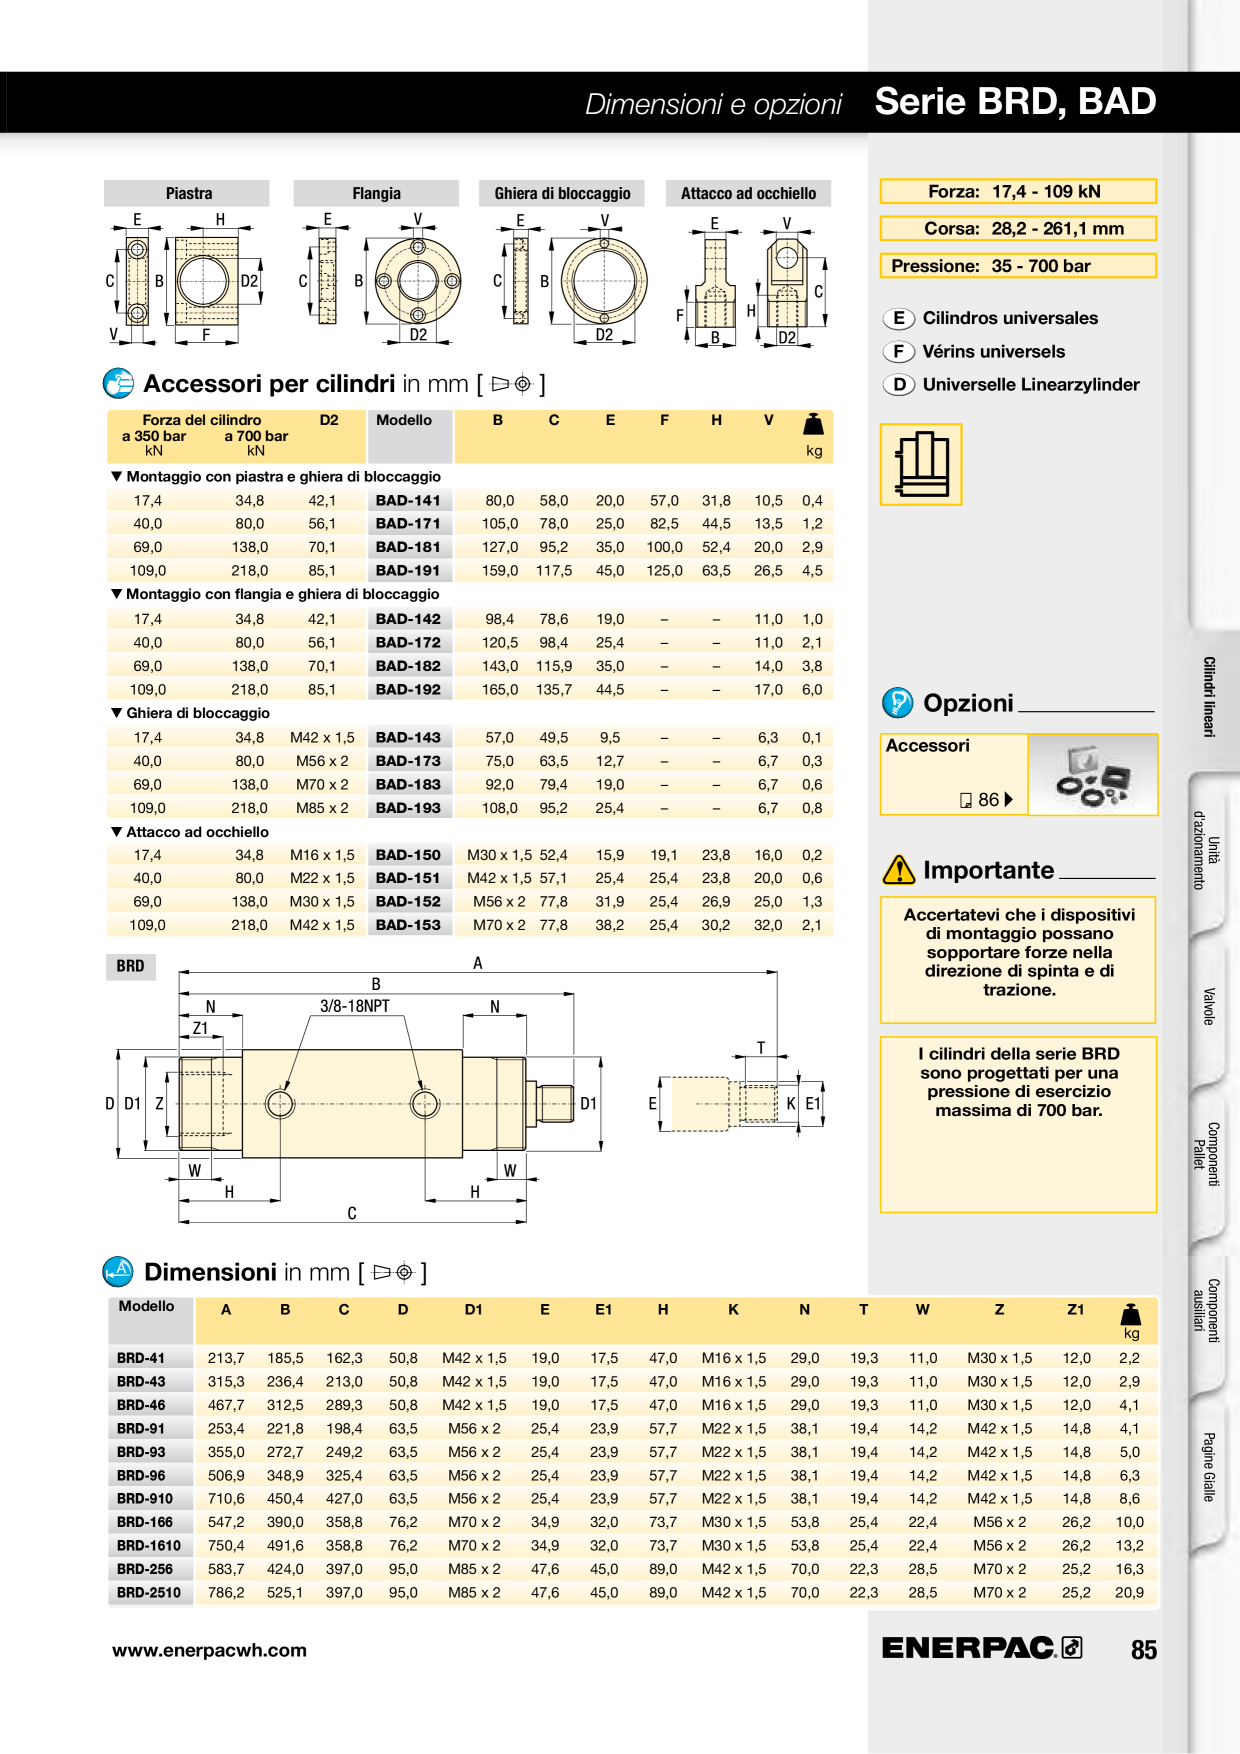Click the BRD-166 row label
The width and height of the screenshot is (1240, 1754).
[x=145, y=1522]
